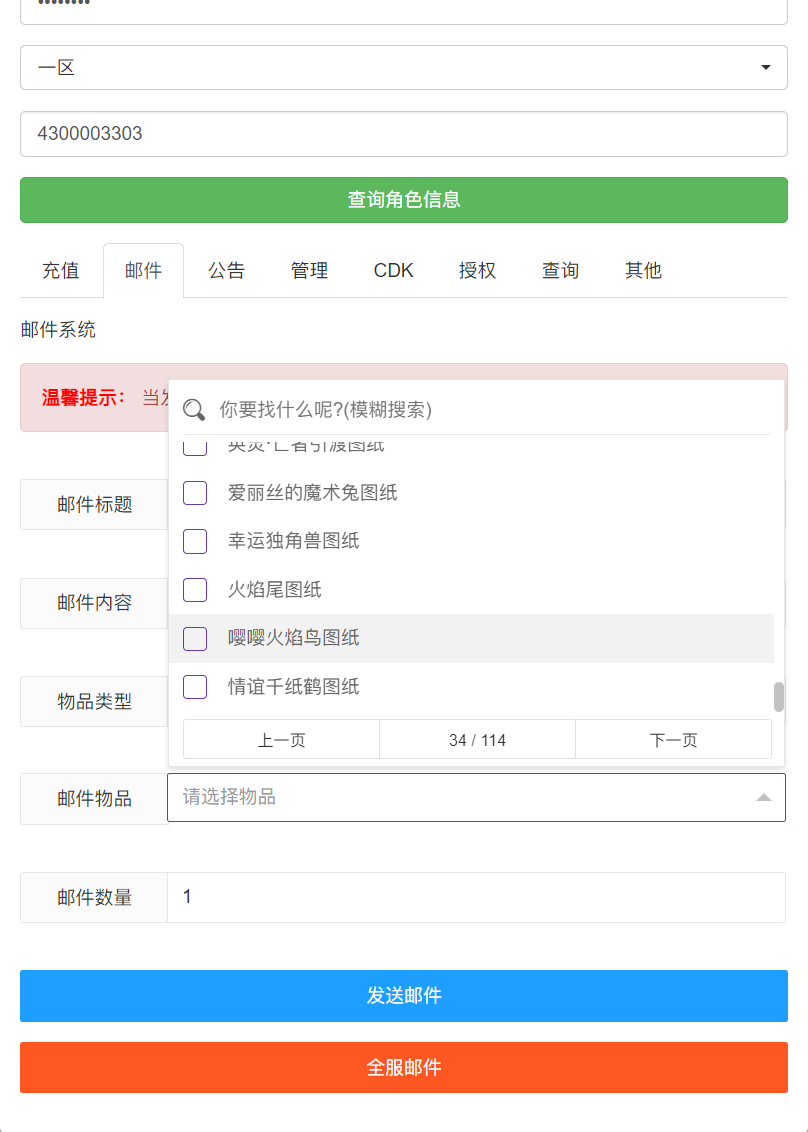
Task: Check the 爱丽丝的魔术兔图纸 item checkbox
Action: [x=194, y=493]
